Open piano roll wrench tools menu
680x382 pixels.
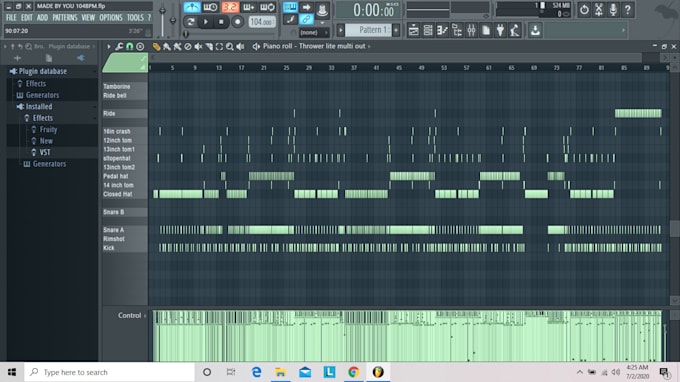(x=119, y=46)
